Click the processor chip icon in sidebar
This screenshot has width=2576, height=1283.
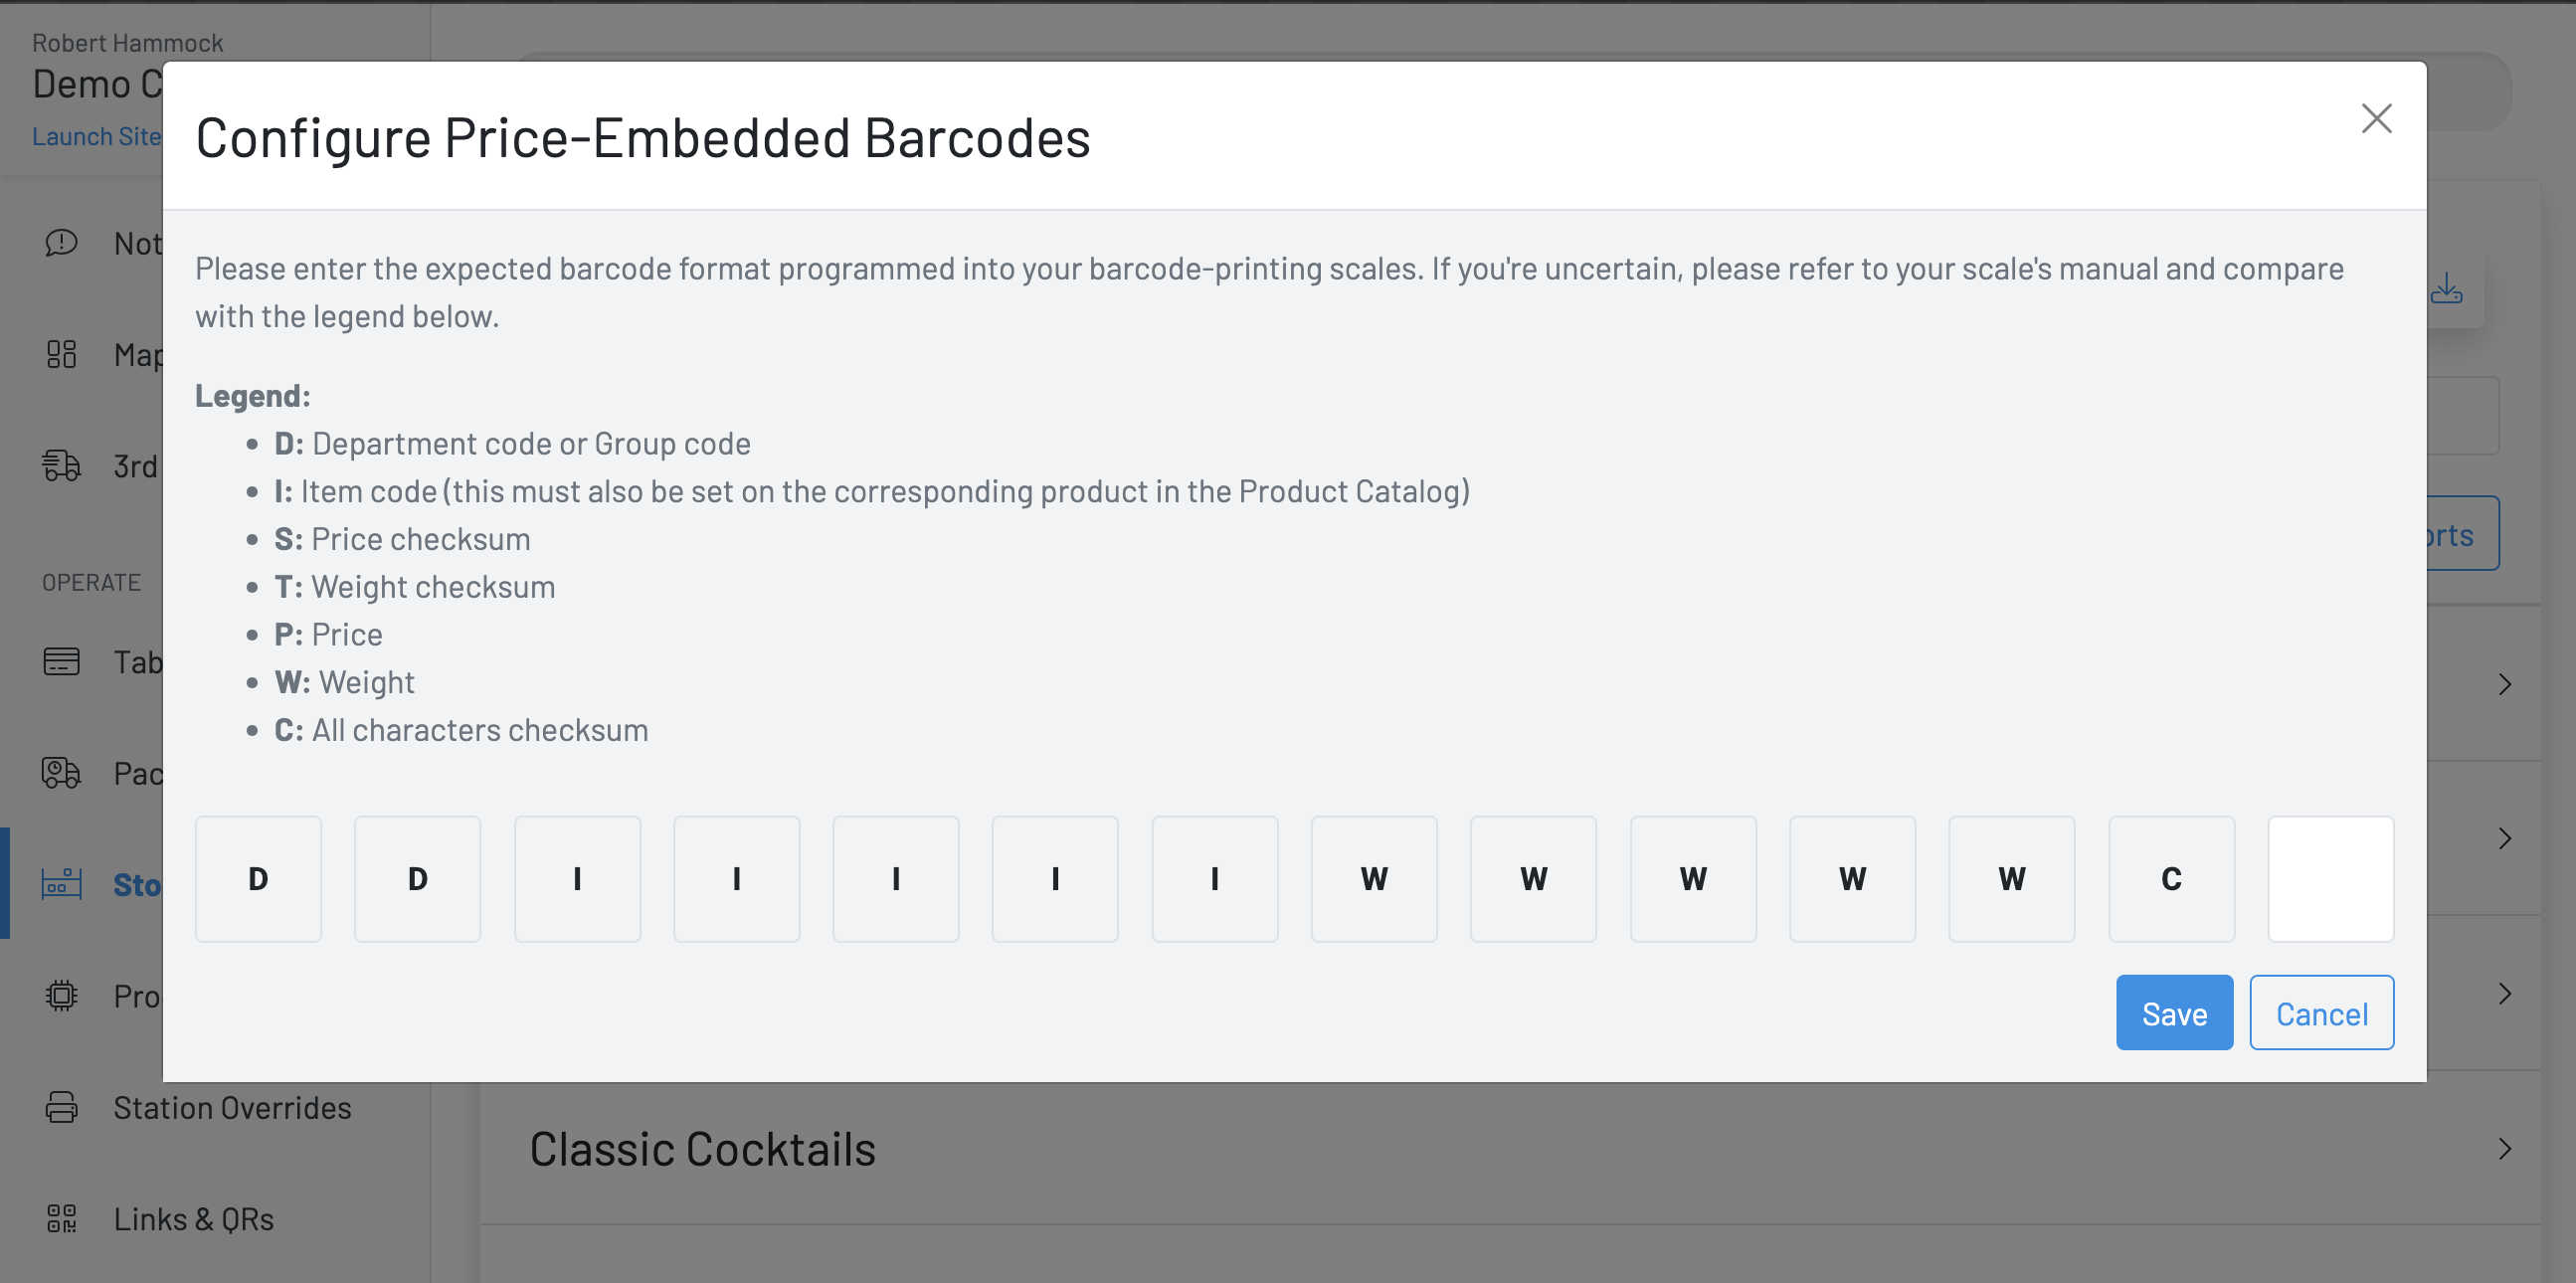coord(61,996)
